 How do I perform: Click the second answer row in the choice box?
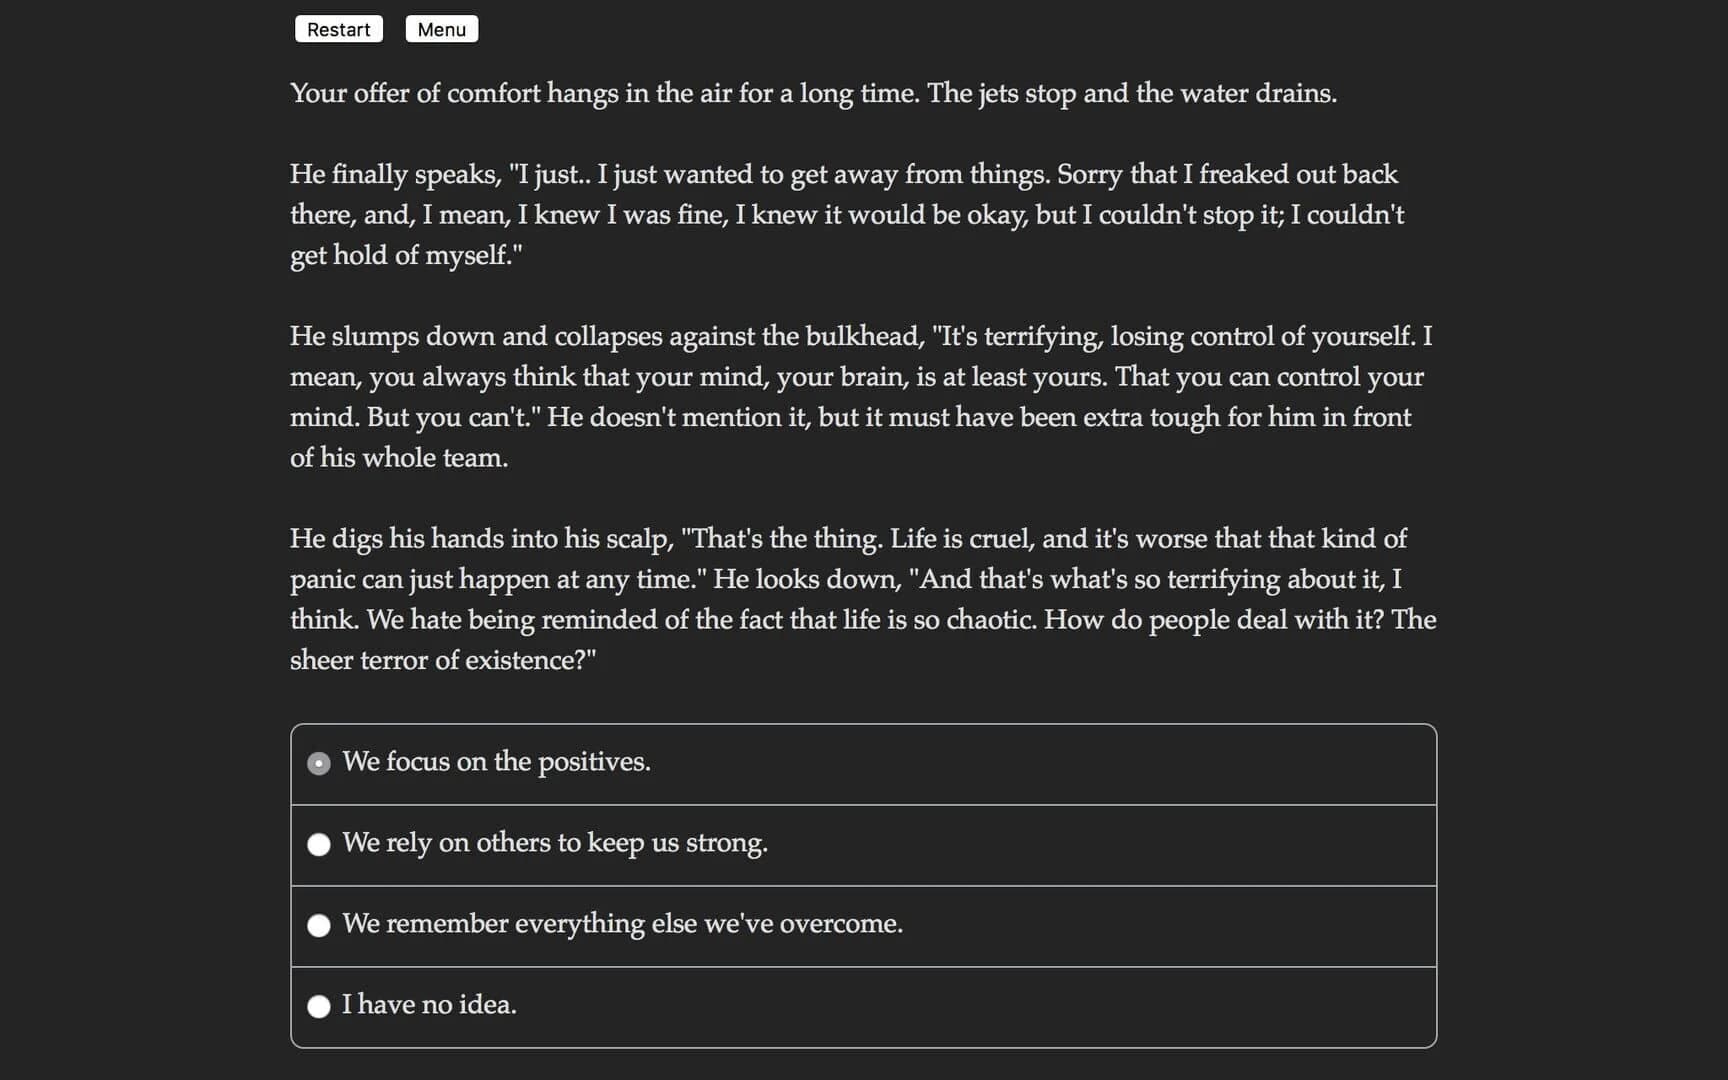862,845
